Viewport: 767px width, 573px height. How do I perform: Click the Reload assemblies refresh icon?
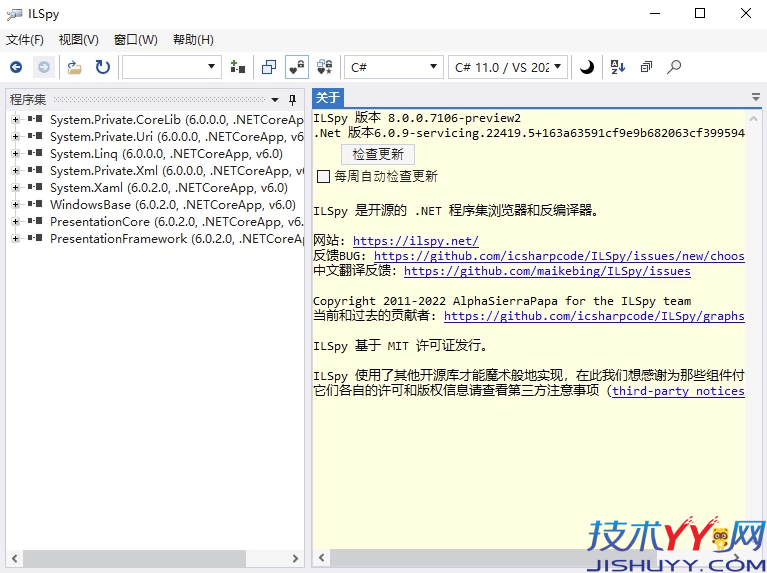tap(103, 67)
